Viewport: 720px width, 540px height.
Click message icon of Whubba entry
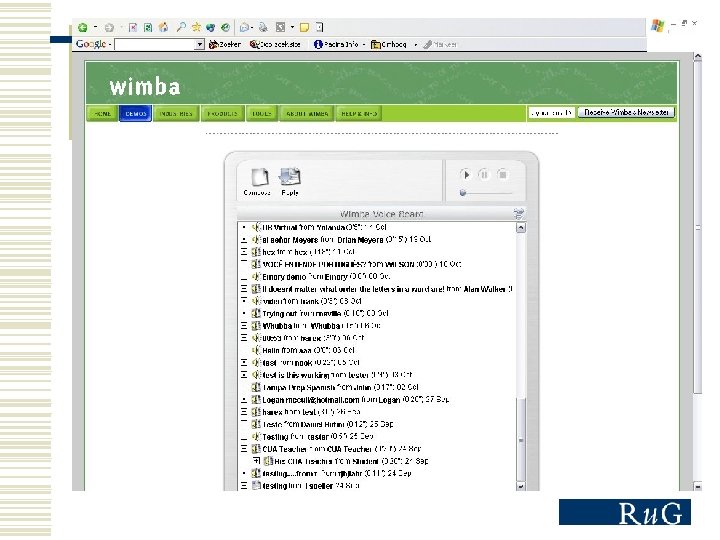point(256,326)
